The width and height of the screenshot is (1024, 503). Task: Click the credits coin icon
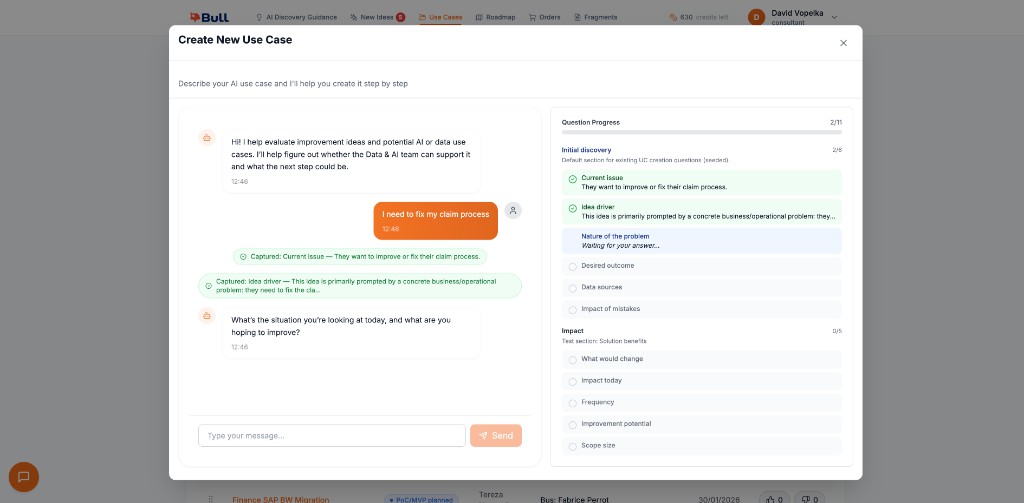click(x=673, y=18)
